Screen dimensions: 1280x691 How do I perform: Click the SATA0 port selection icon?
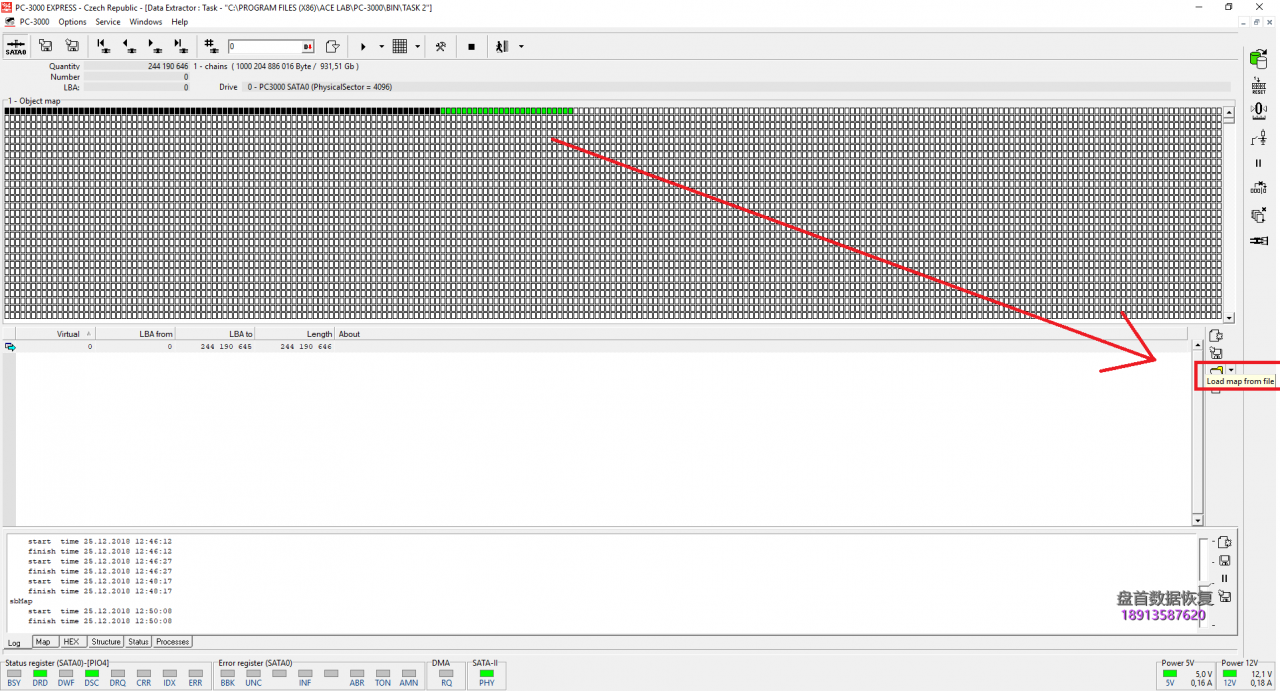click(x=16, y=46)
